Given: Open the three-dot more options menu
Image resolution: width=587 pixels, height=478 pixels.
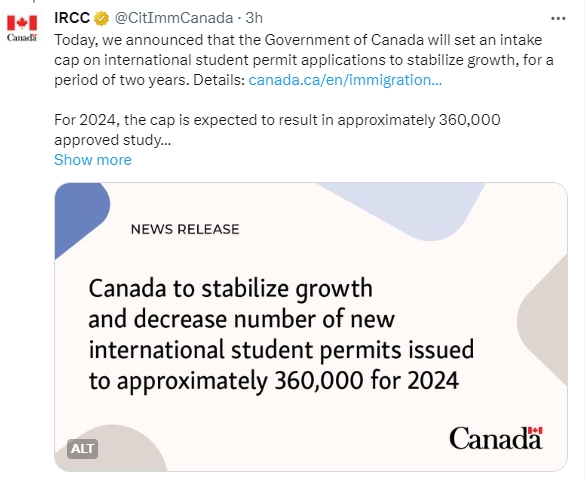Looking at the screenshot, I should click(x=558, y=18).
